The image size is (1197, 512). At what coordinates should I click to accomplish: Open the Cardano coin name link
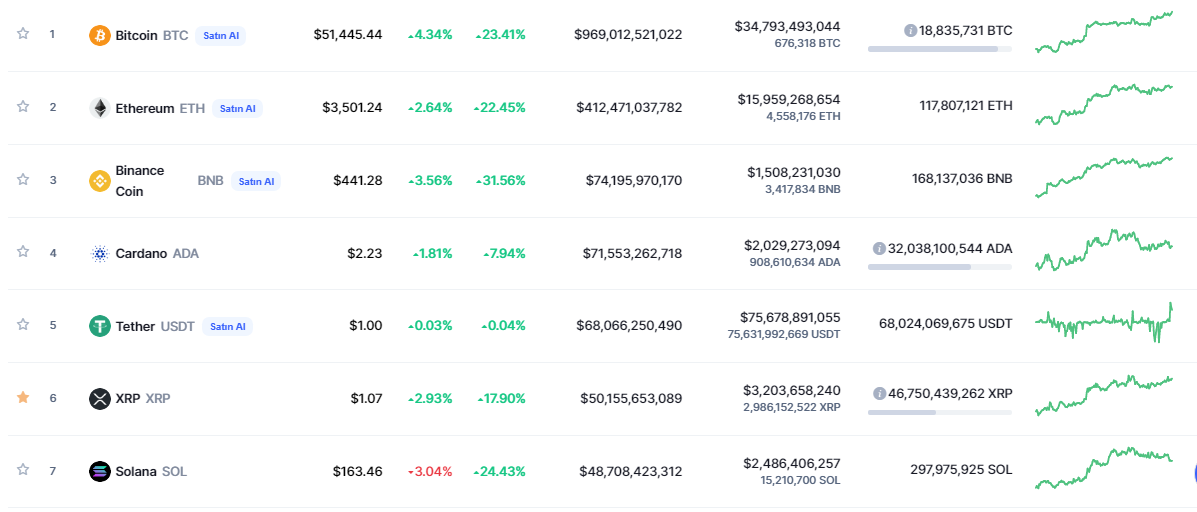pos(141,253)
